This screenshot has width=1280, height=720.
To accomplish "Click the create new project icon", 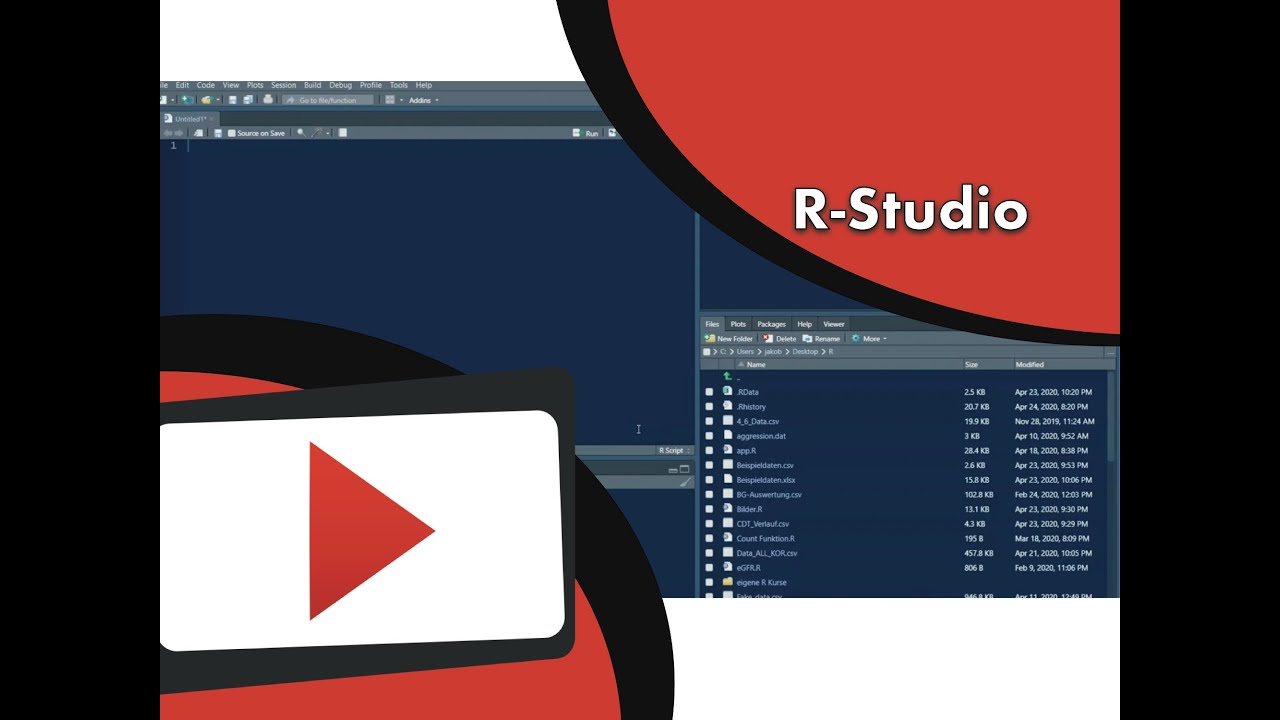I will pyautogui.click(x=186, y=100).
